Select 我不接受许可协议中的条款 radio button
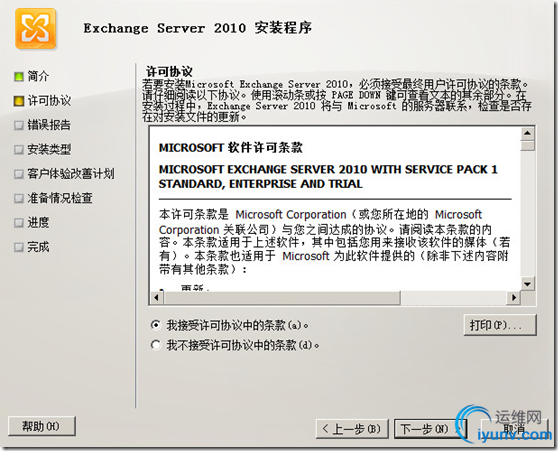Viewport: 558px width, 451px height. click(156, 345)
